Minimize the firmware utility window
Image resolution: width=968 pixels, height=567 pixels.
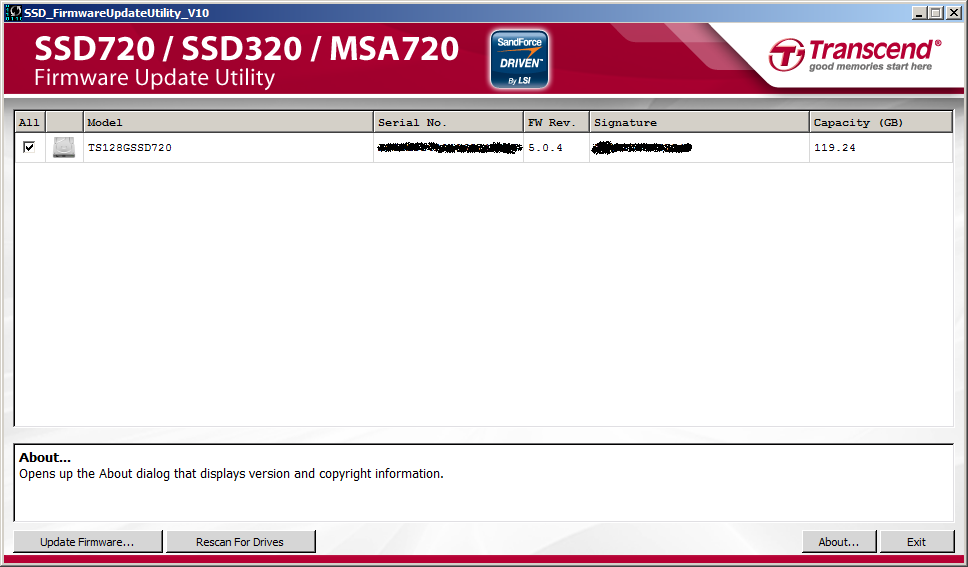pyautogui.click(x=919, y=12)
